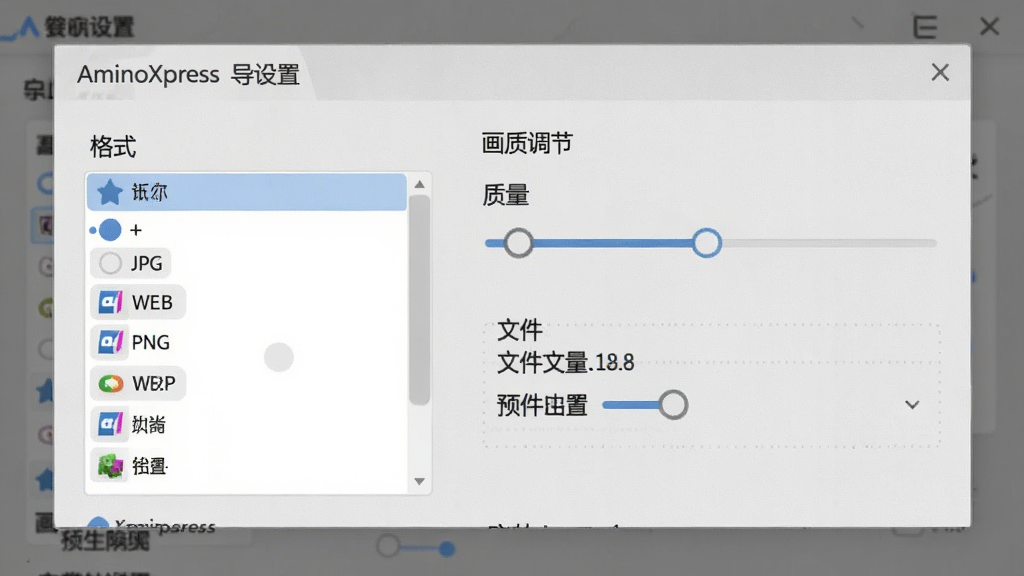This screenshot has height=576, width=1024.
Task: Click the 文件文量.18.8 text
Action: pos(566,362)
